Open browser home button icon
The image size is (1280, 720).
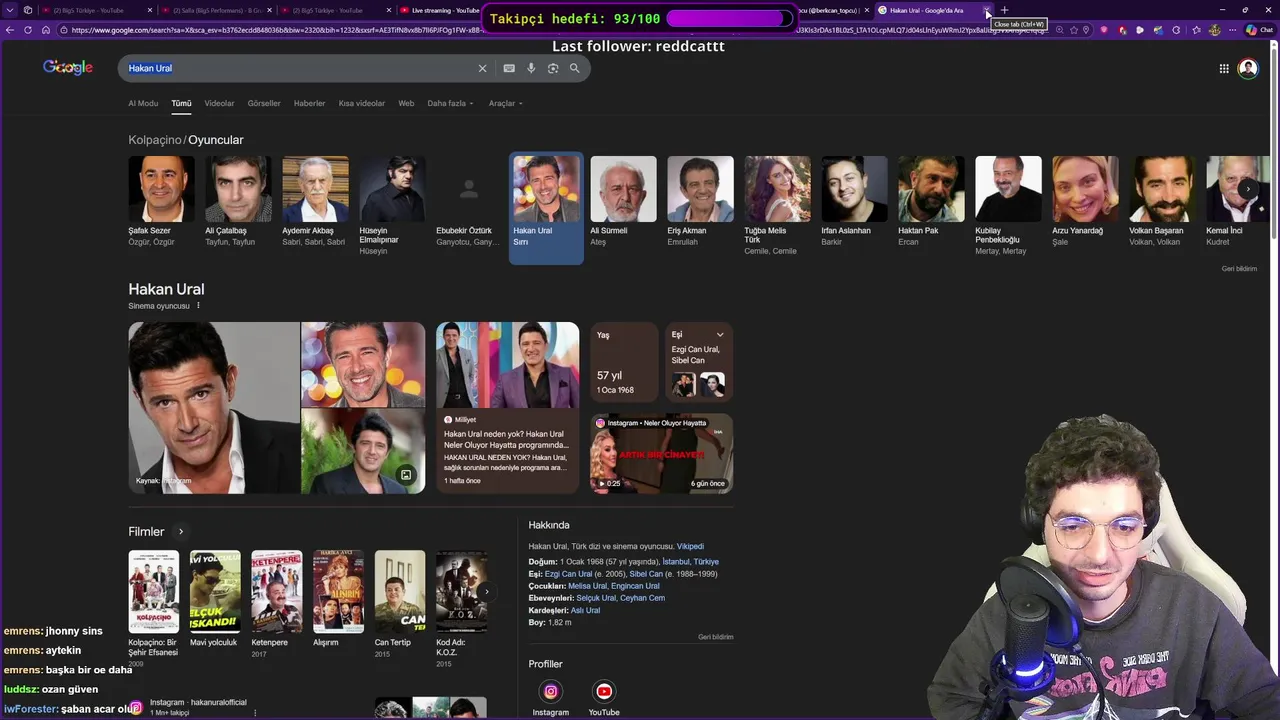[x=46, y=30]
